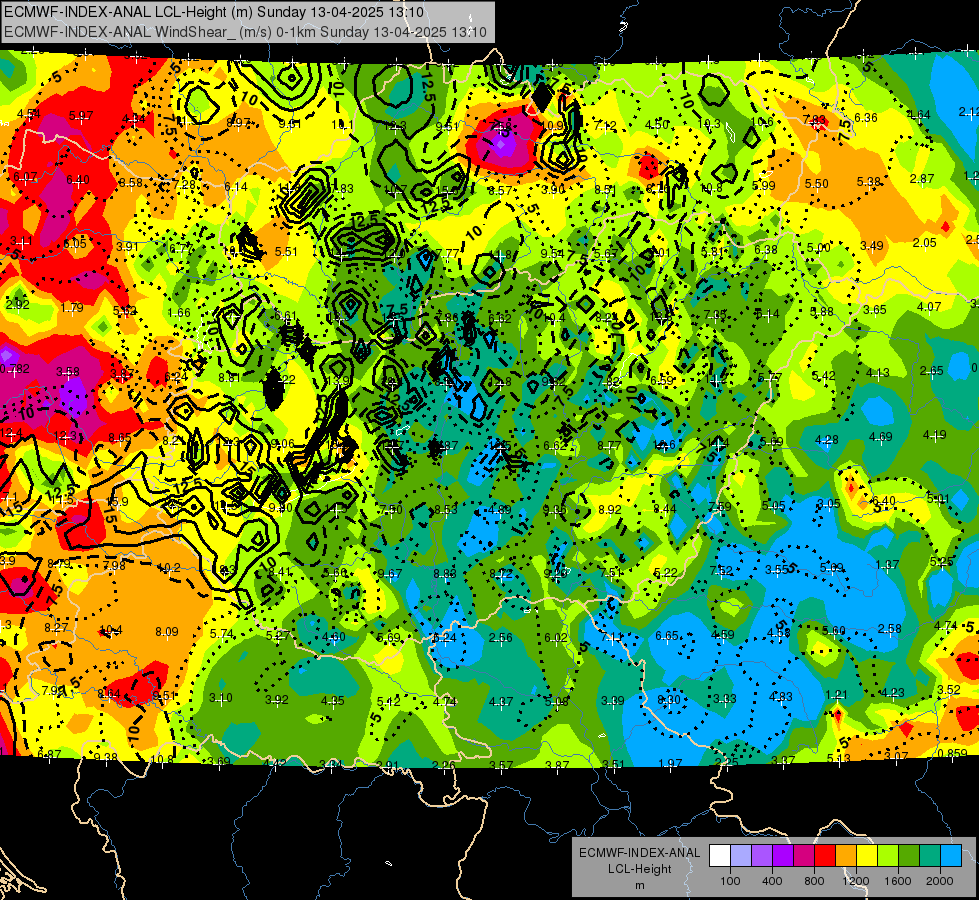
Task: Click the wind shear value 5.25
Action: (x=942, y=561)
